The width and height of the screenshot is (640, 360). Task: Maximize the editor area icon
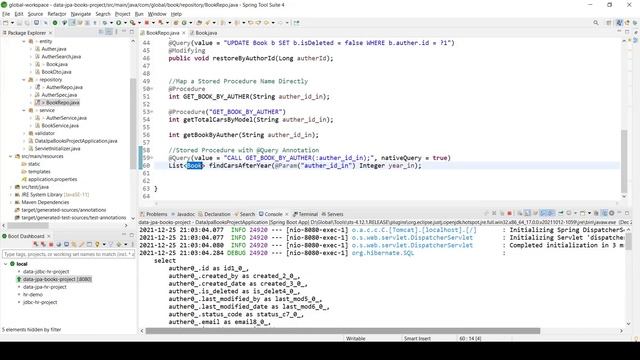pos(627,31)
